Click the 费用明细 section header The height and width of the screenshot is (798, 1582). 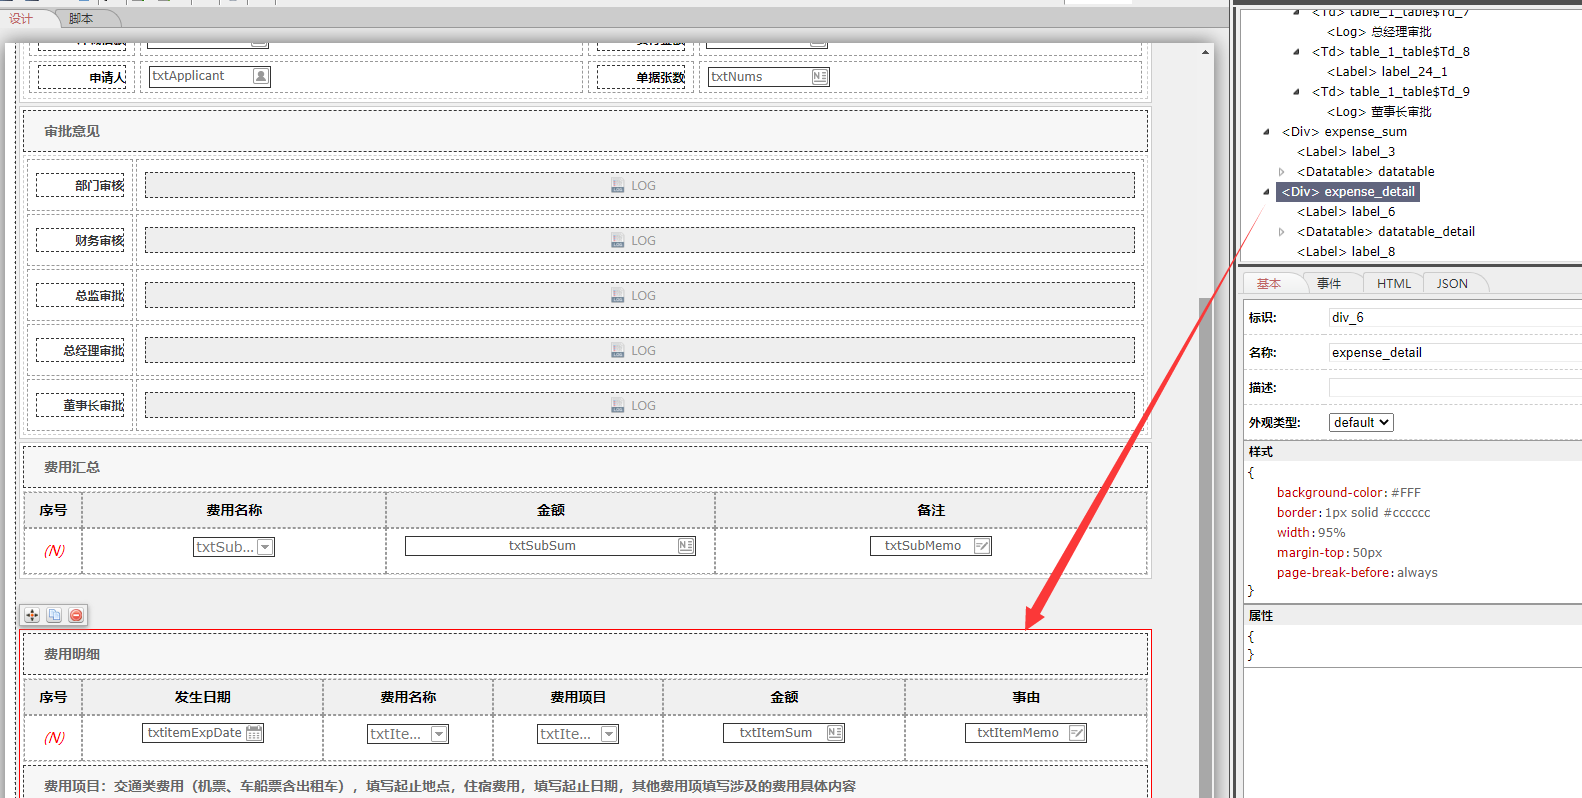(x=585, y=654)
